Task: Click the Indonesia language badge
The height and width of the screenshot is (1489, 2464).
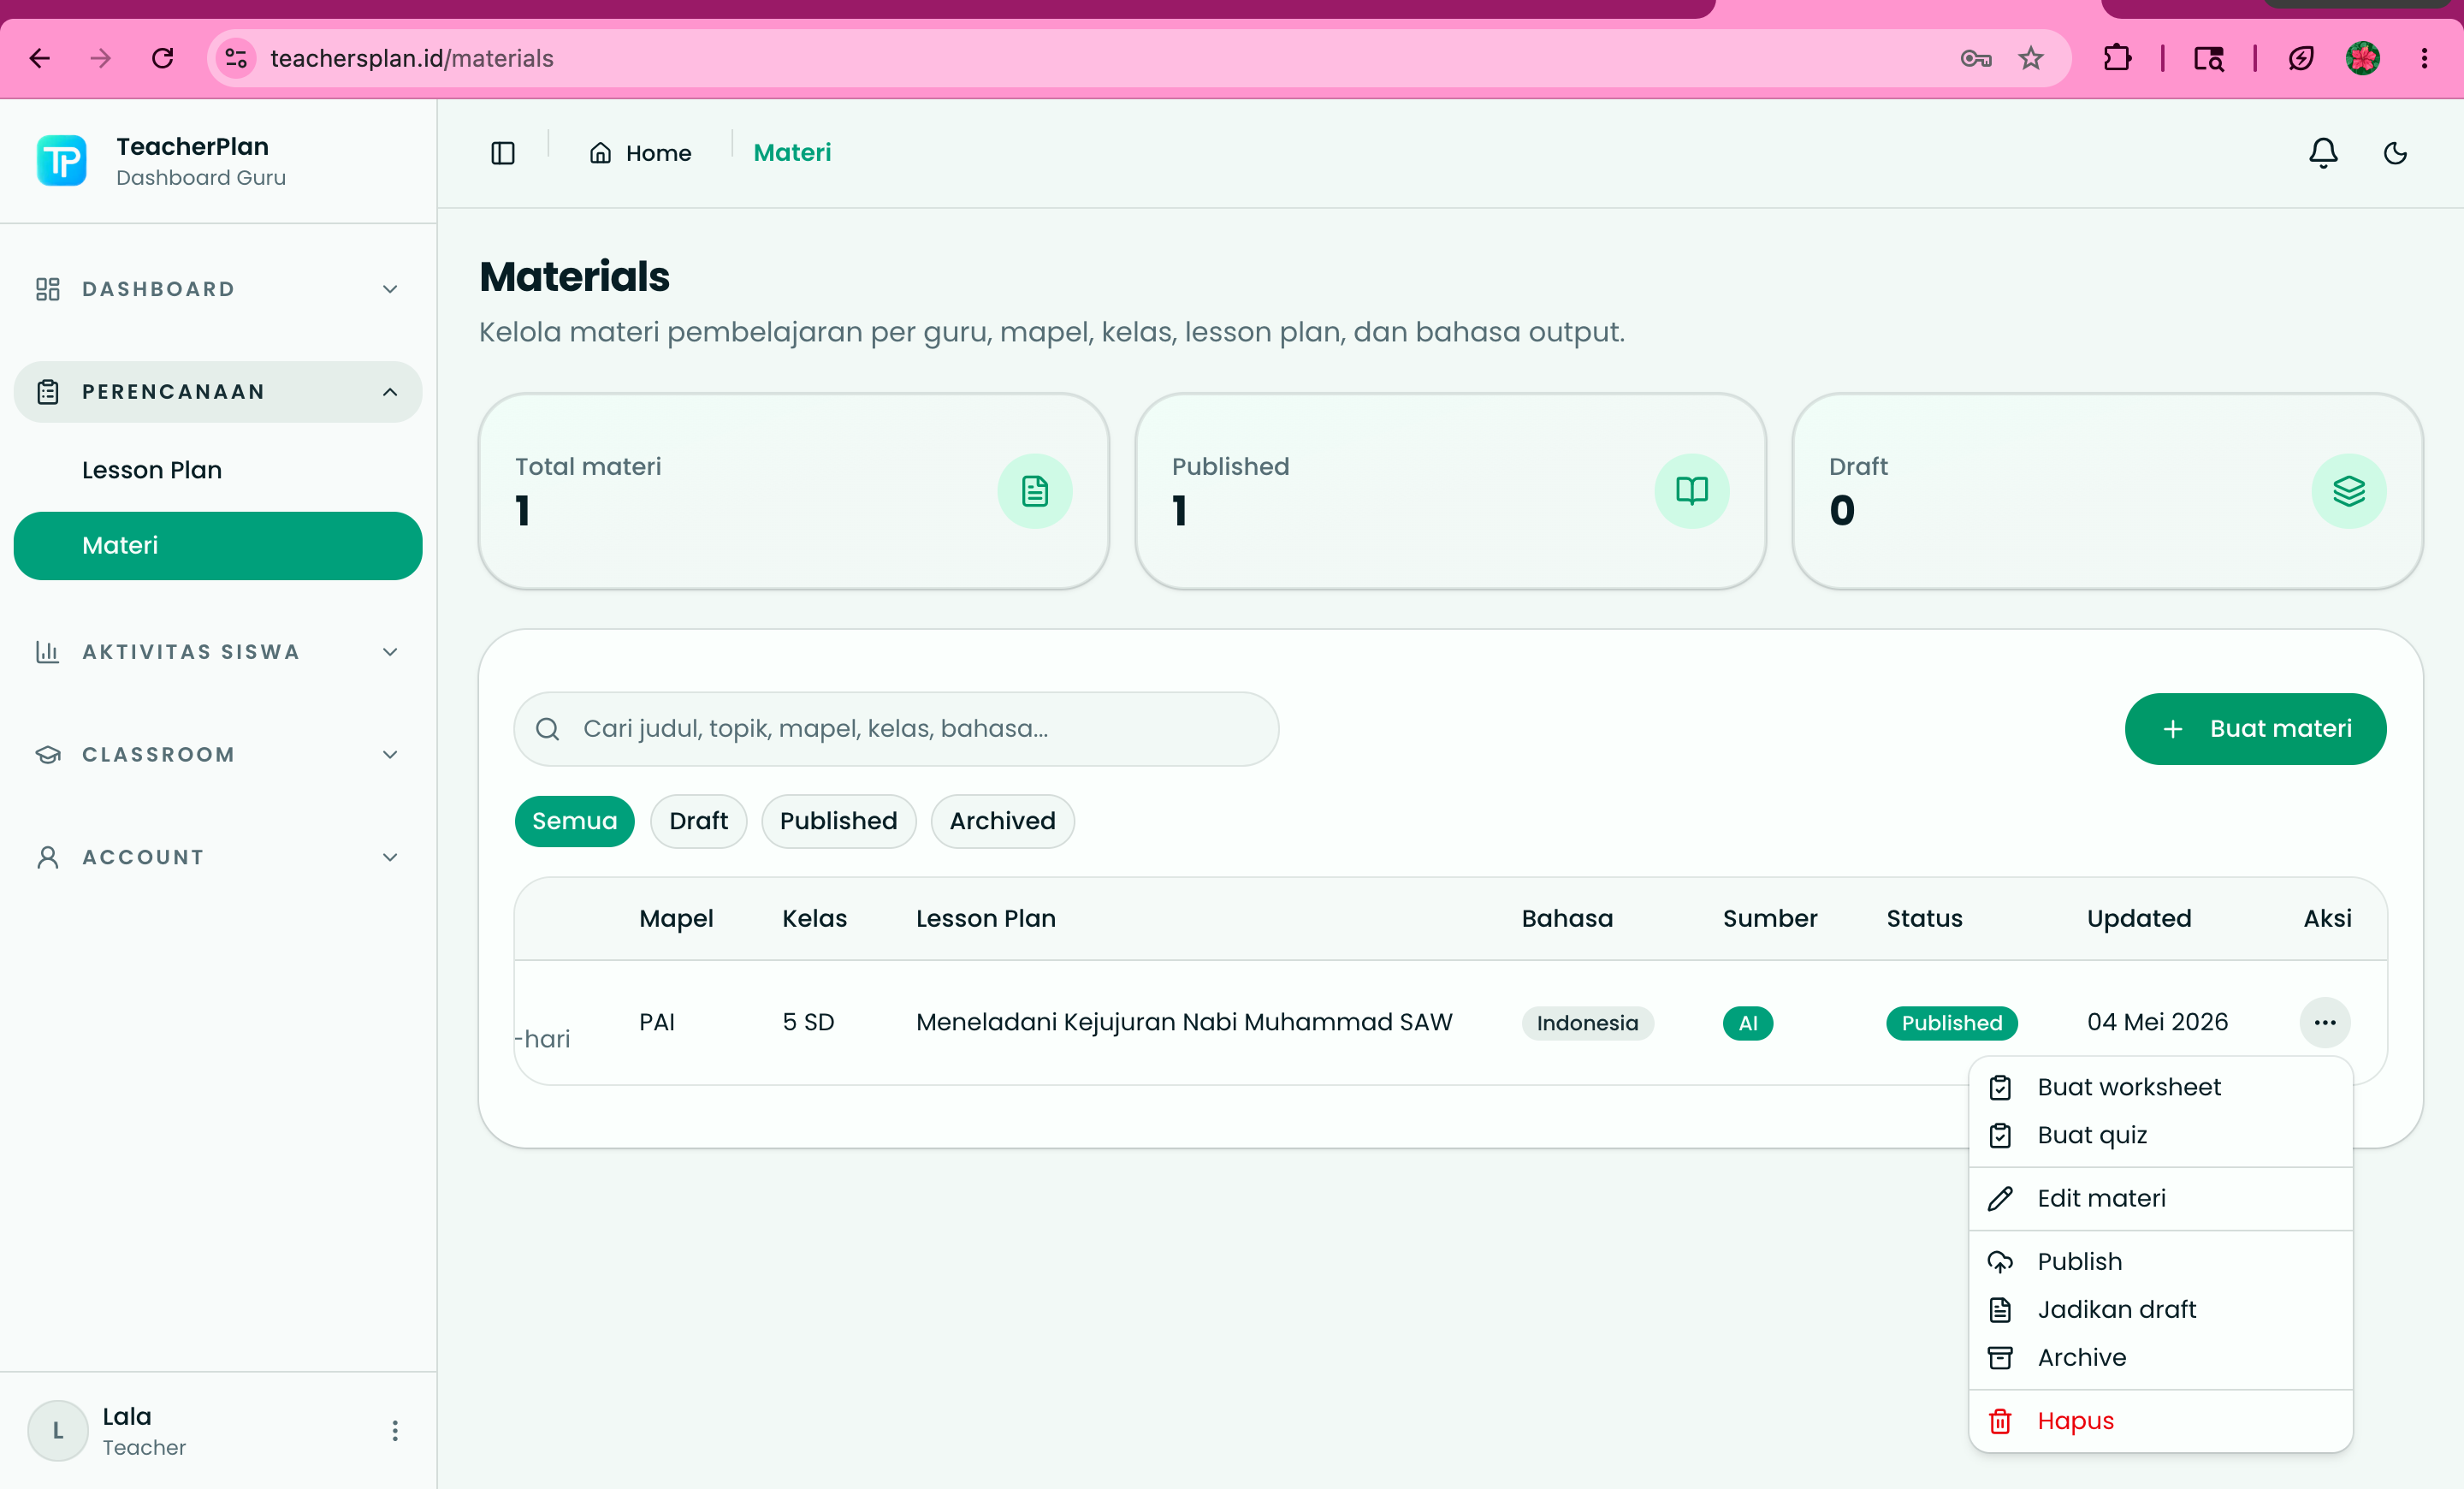Action: tap(1587, 1023)
